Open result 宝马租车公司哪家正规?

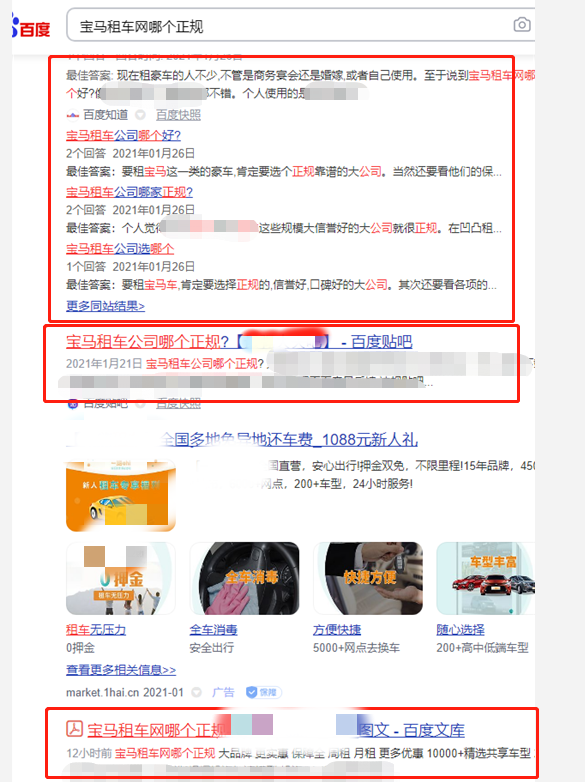[129, 192]
